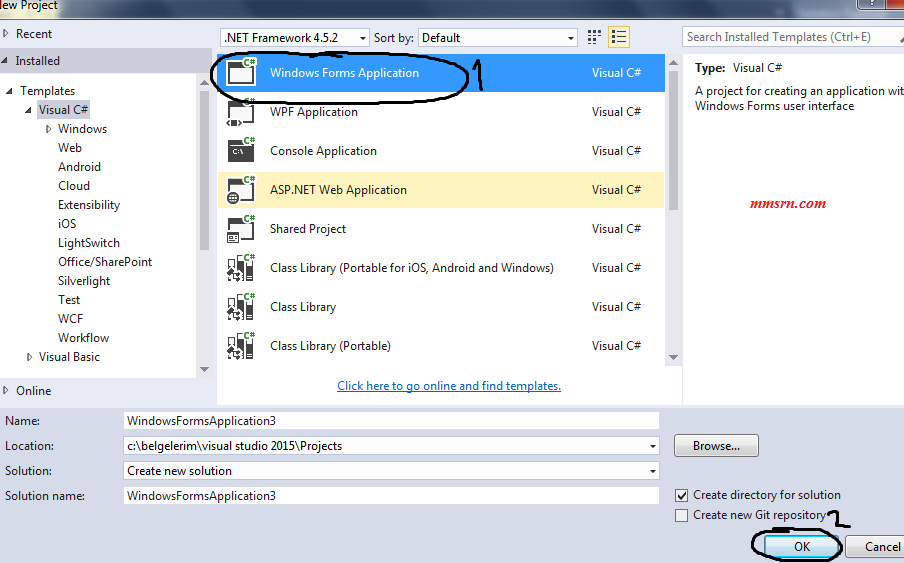This screenshot has width=904, height=563.
Task: Click the Class Library (Portable) template icon
Action: pyautogui.click(x=241, y=346)
